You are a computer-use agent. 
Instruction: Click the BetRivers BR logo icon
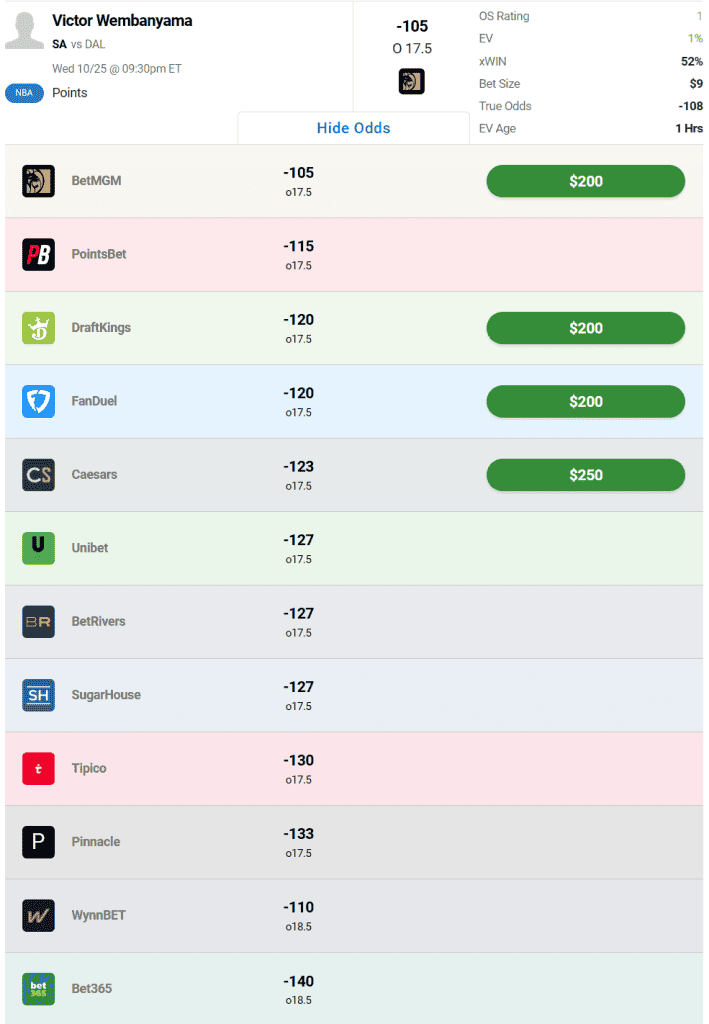pyautogui.click(x=38, y=622)
